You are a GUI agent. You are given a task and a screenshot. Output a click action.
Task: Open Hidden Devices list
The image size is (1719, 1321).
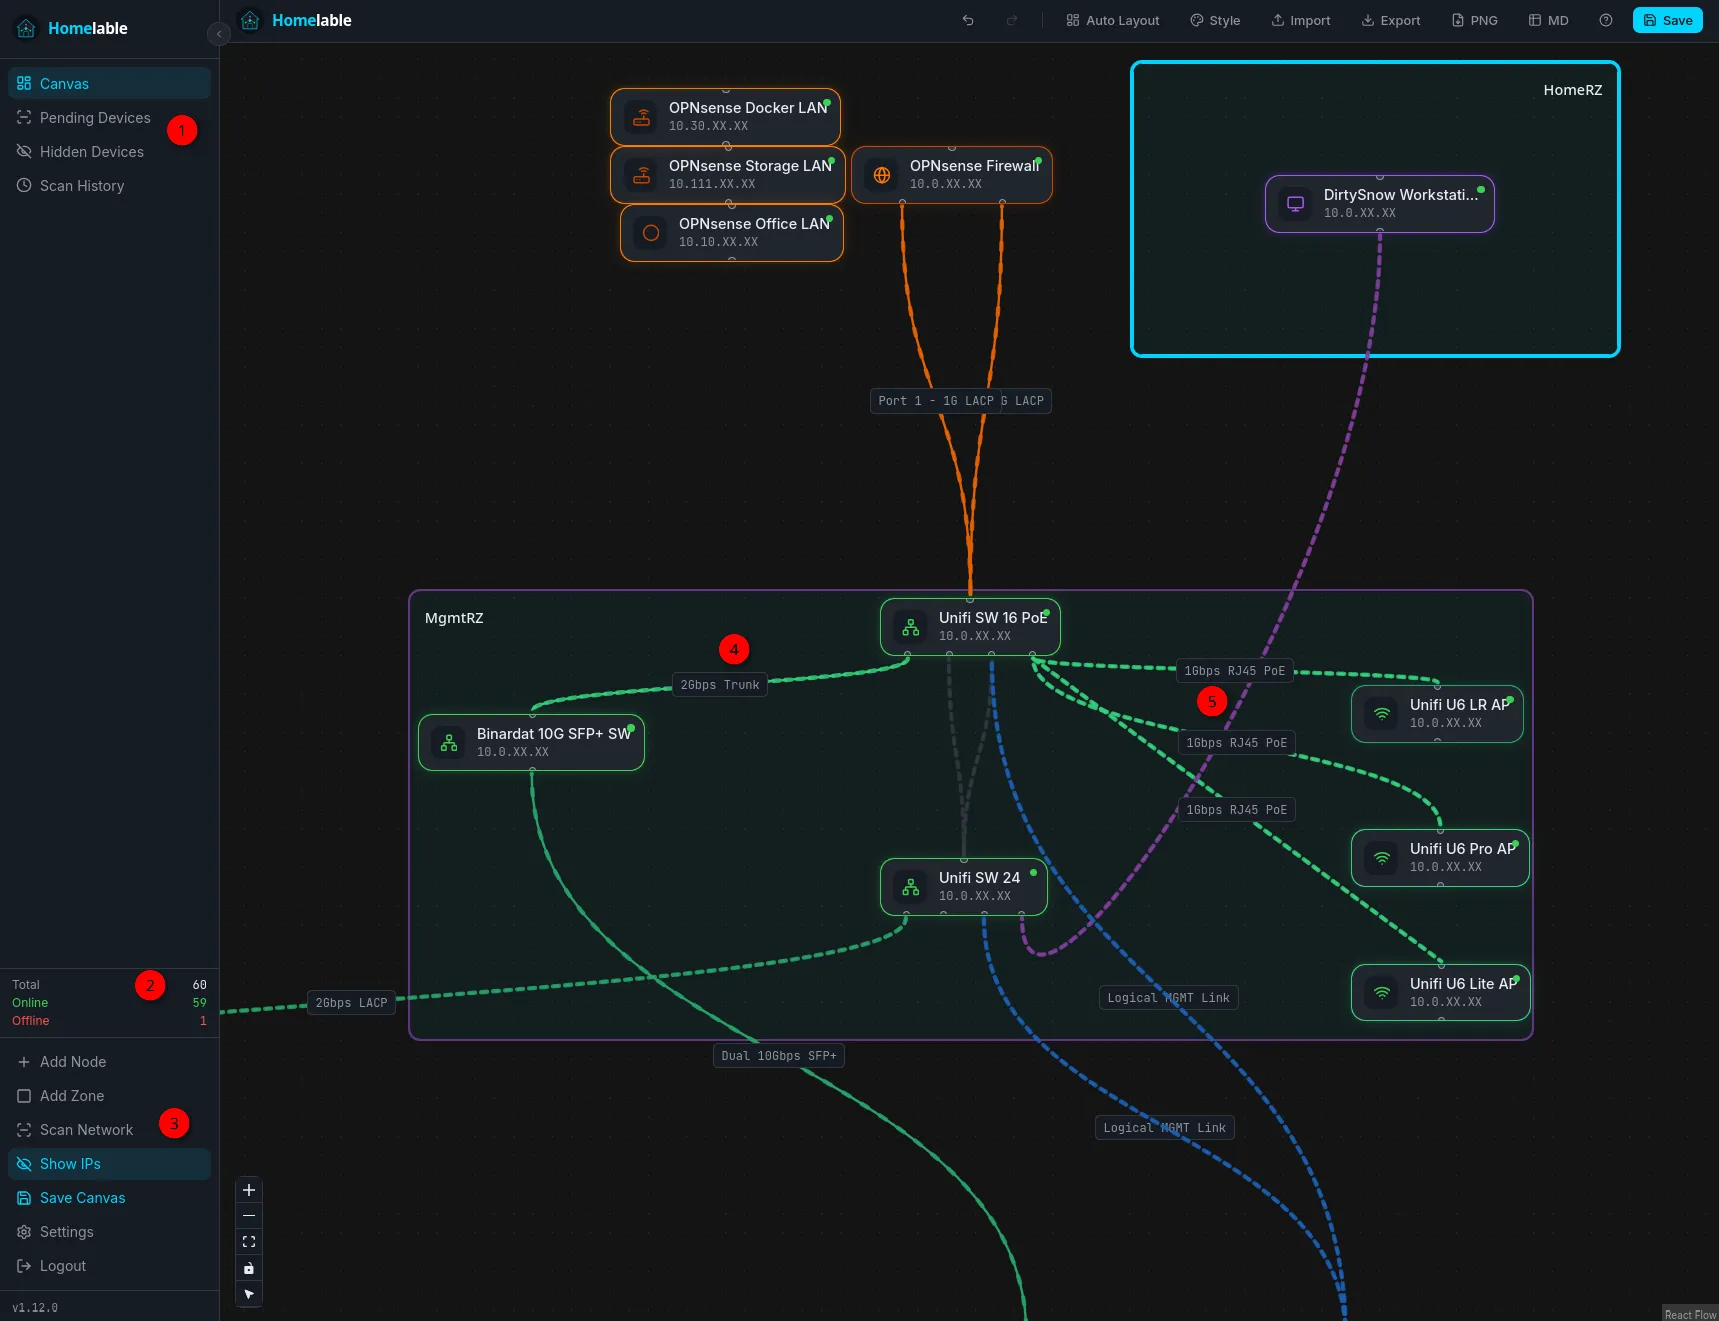point(109,152)
